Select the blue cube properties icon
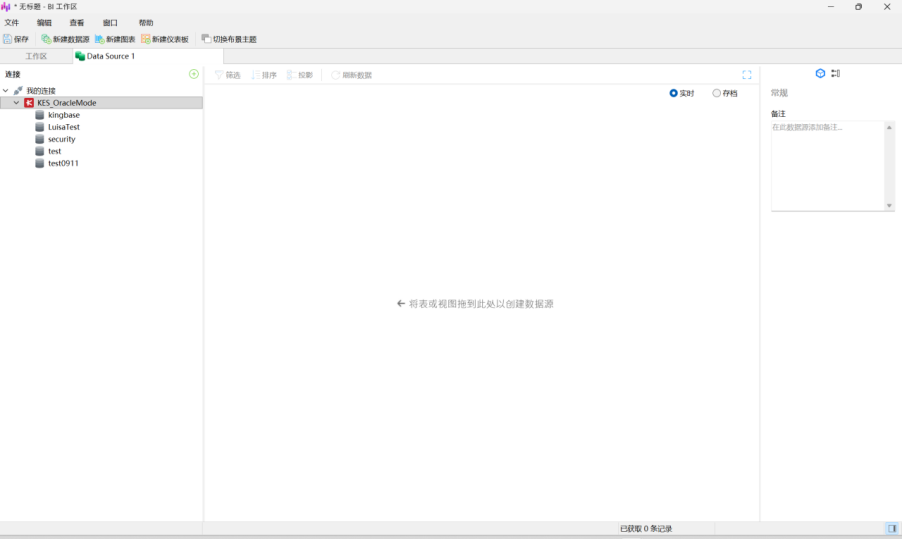Image resolution: width=903 pixels, height=539 pixels. coord(820,74)
